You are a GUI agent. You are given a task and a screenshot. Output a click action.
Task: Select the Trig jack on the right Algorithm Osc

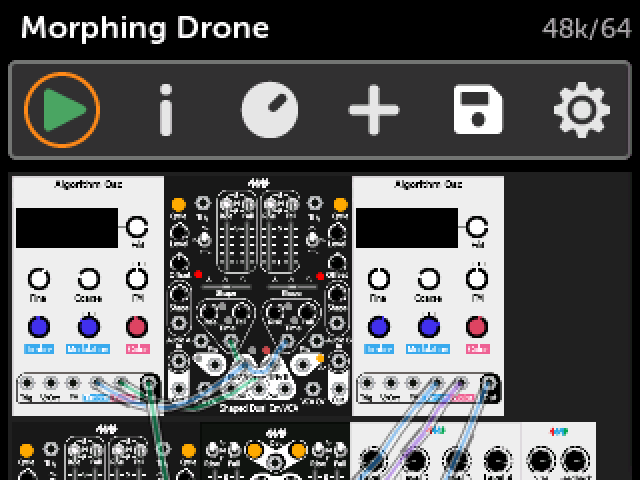[x=367, y=383]
